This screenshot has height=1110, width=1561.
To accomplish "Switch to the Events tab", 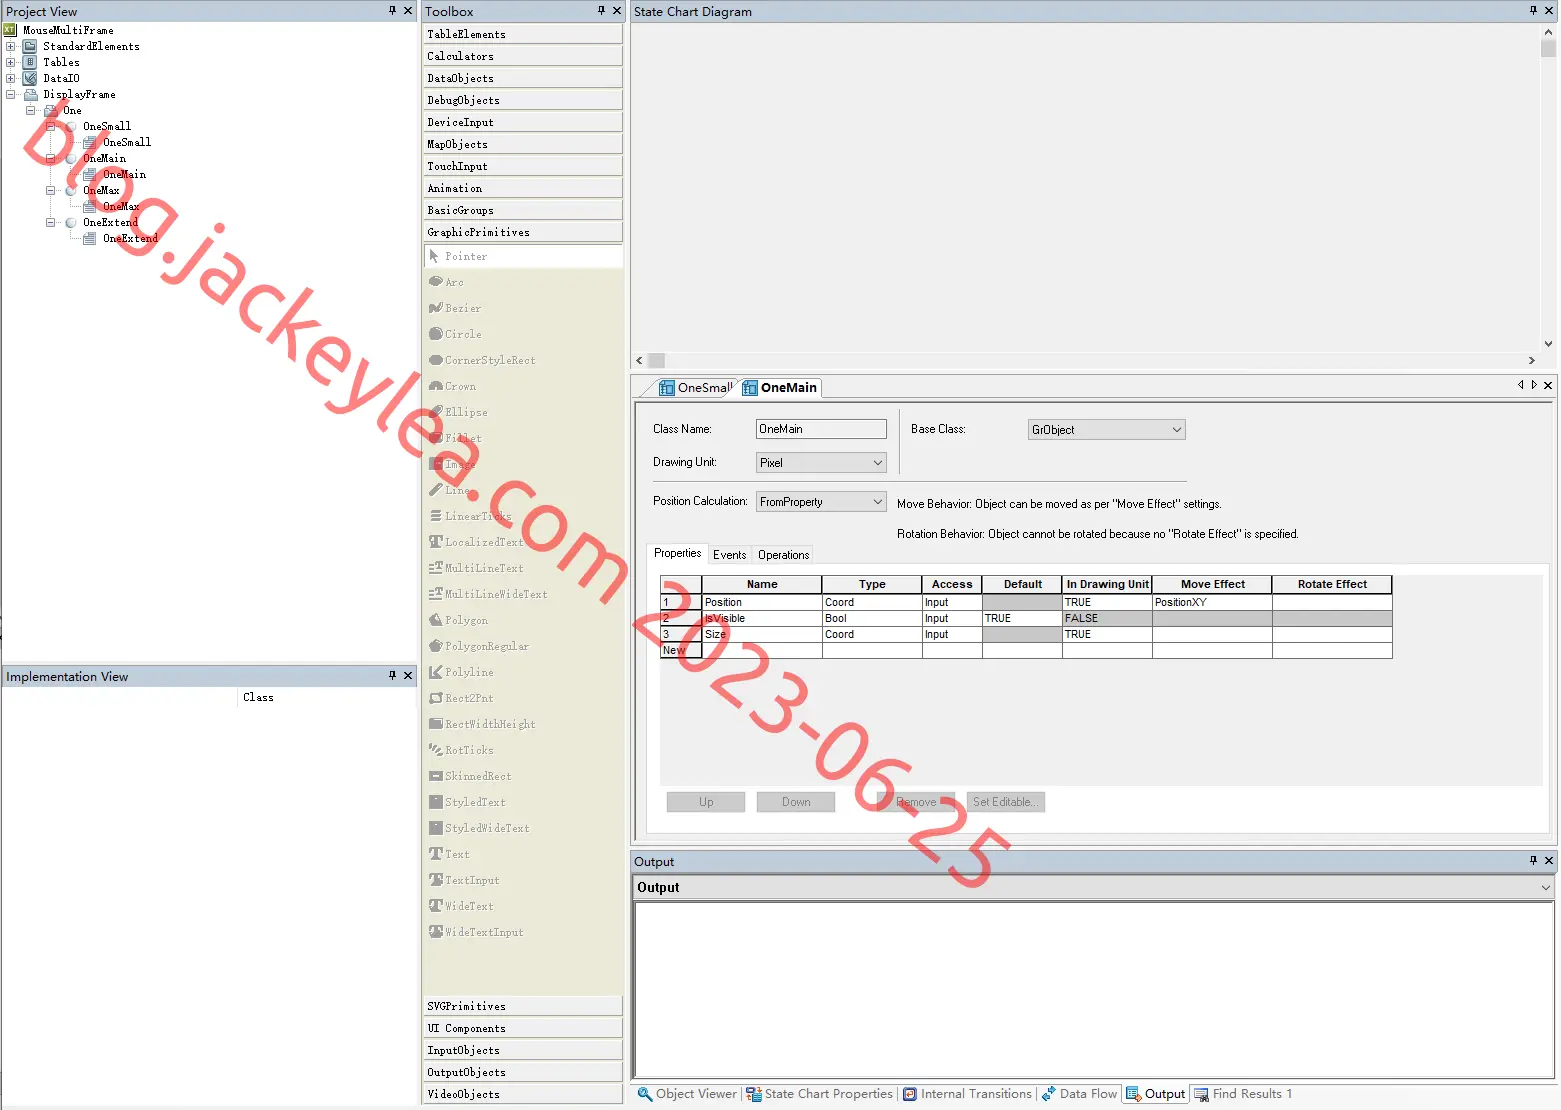I will (x=729, y=555).
